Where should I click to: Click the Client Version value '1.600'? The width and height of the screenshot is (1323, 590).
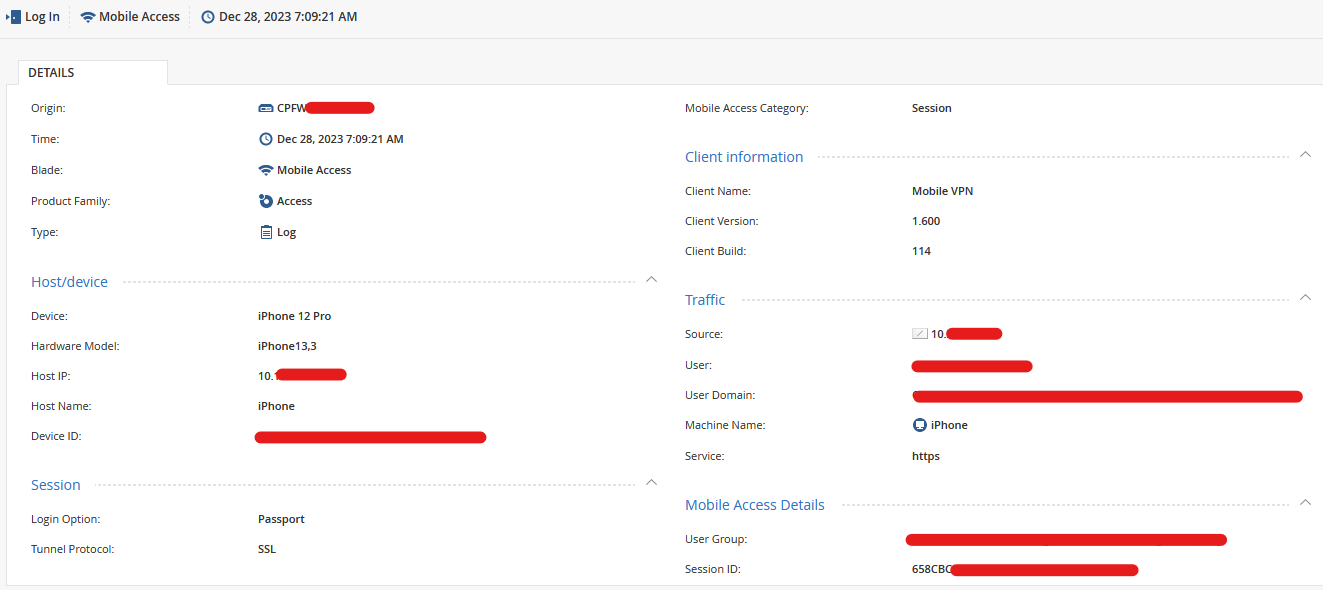point(926,221)
